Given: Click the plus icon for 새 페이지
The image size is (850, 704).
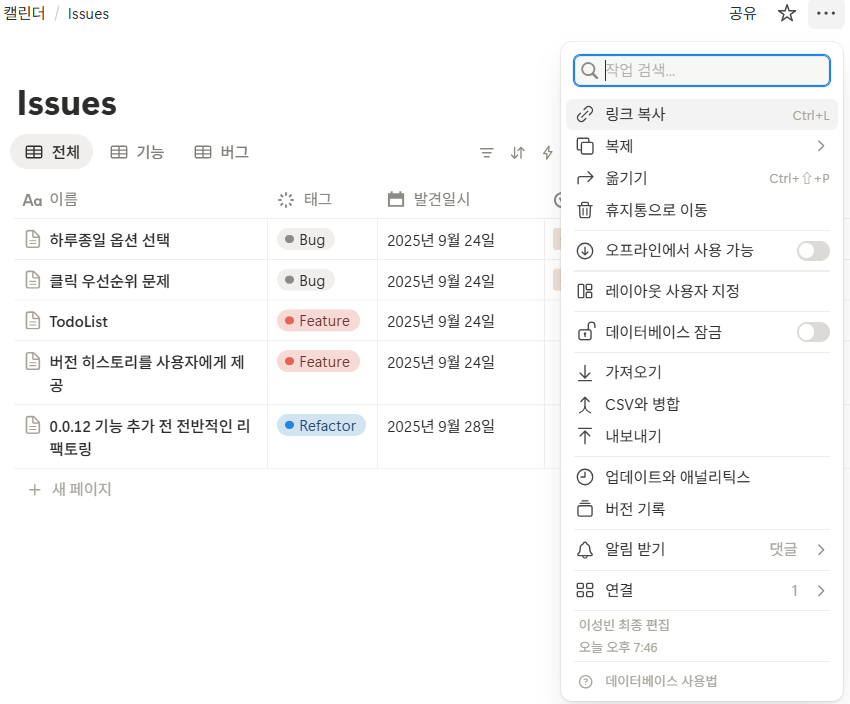Looking at the screenshot, I should coord(35,490).
